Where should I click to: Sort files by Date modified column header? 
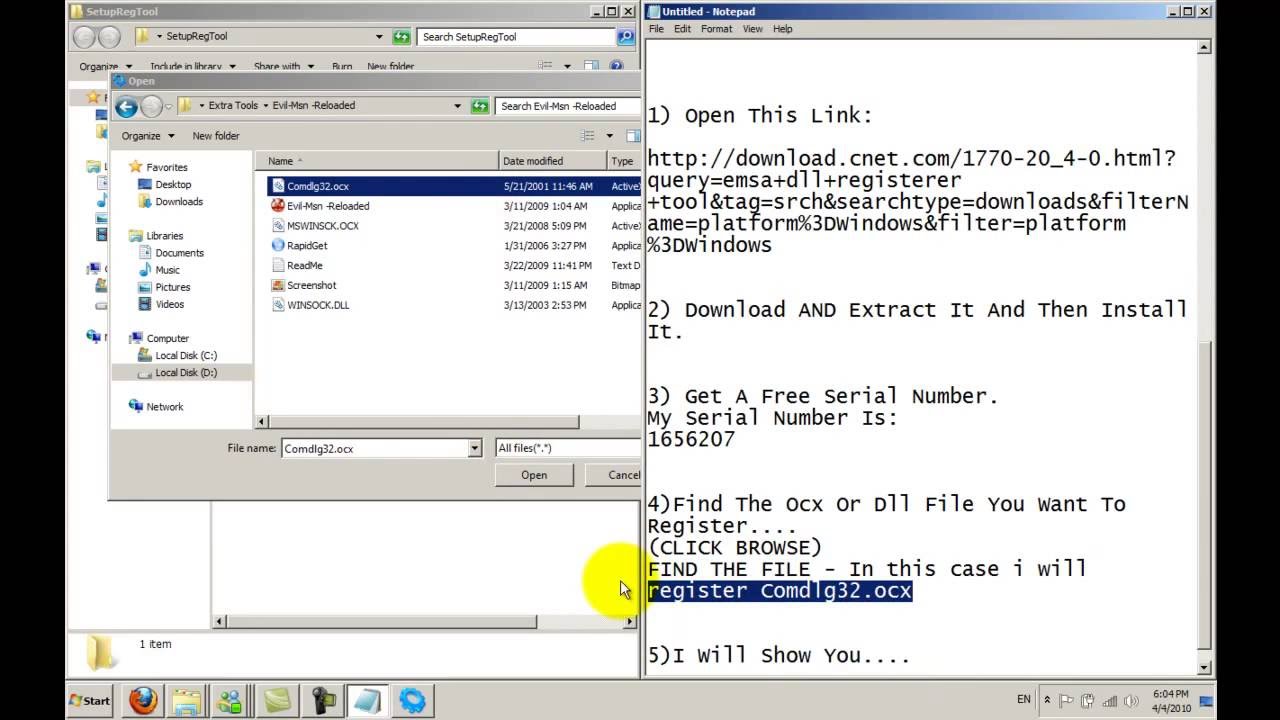point(553,161)
